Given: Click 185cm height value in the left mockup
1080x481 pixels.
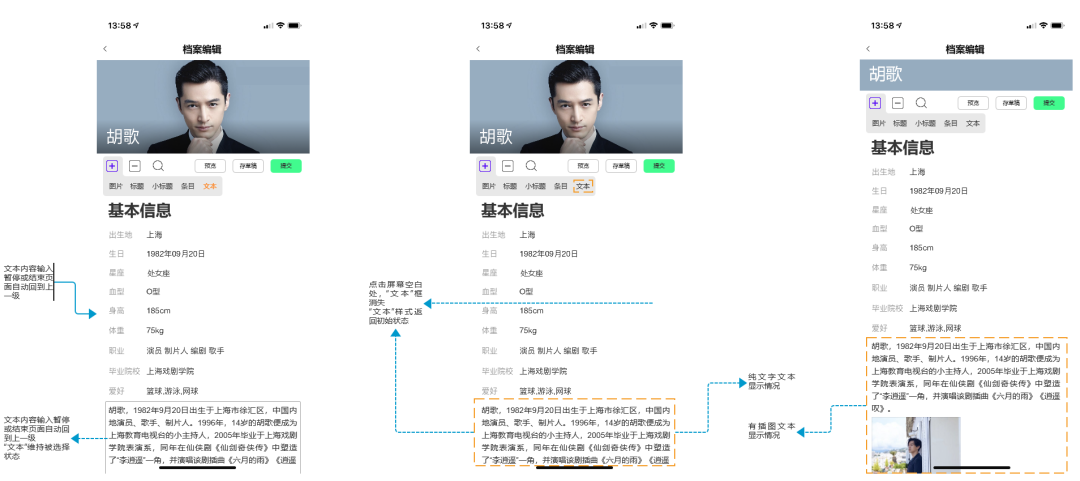Looking at the screenshot, I should tap(158, 311).
